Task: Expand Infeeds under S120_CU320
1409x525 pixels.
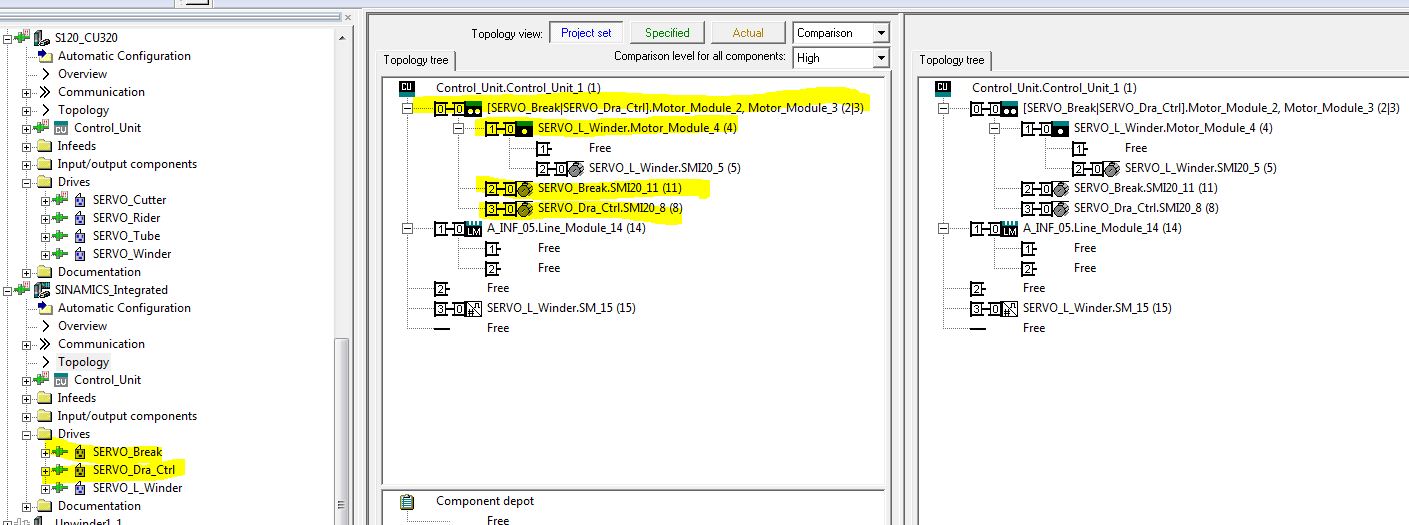Action: pyautogui.click(x=27, y=146)
